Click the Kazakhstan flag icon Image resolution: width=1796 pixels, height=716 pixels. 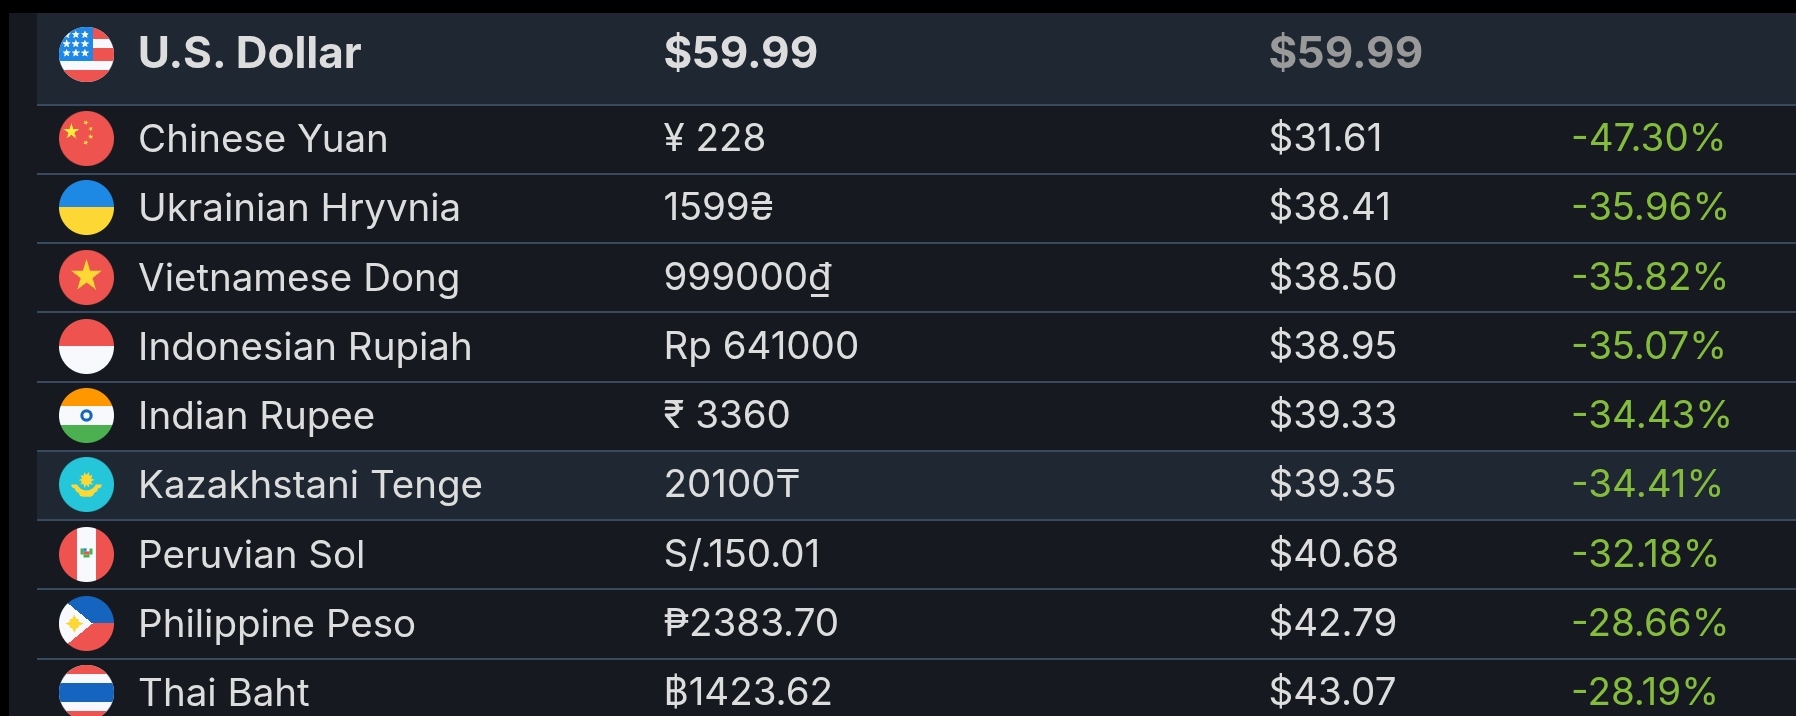pos(86,484)
